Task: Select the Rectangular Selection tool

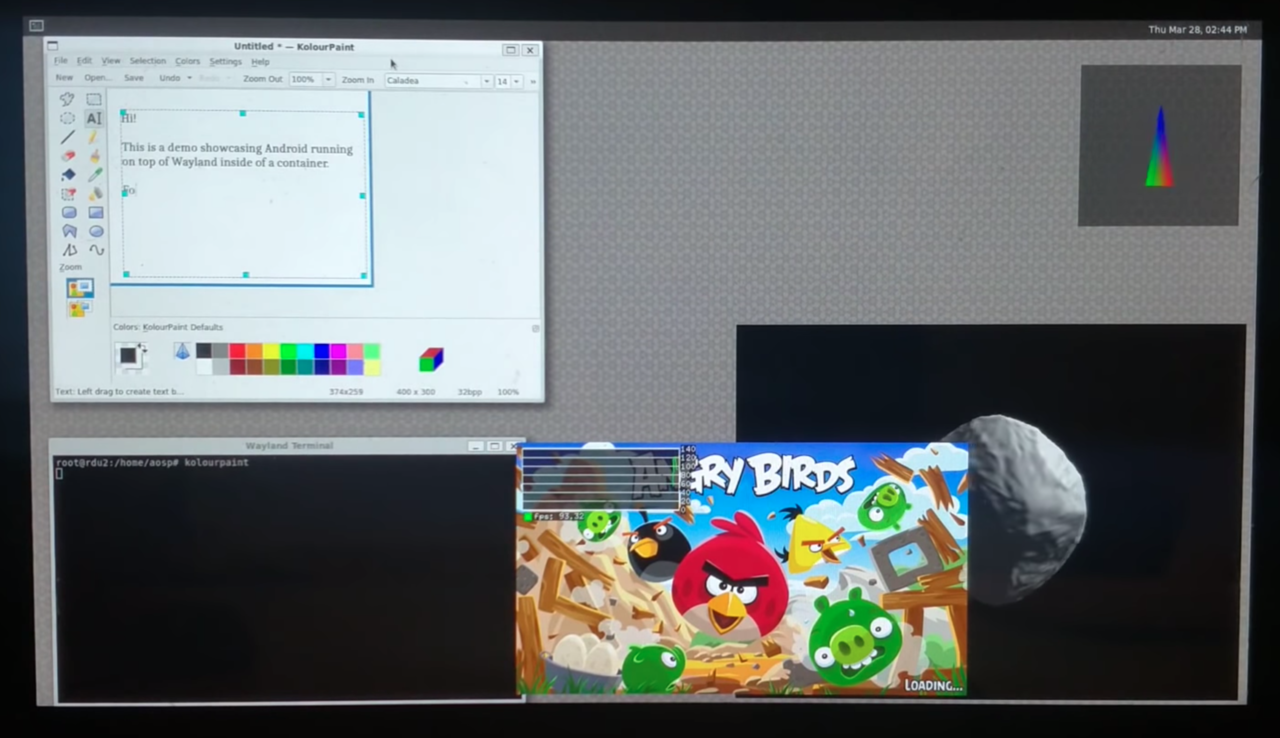Action: (94, 99)
